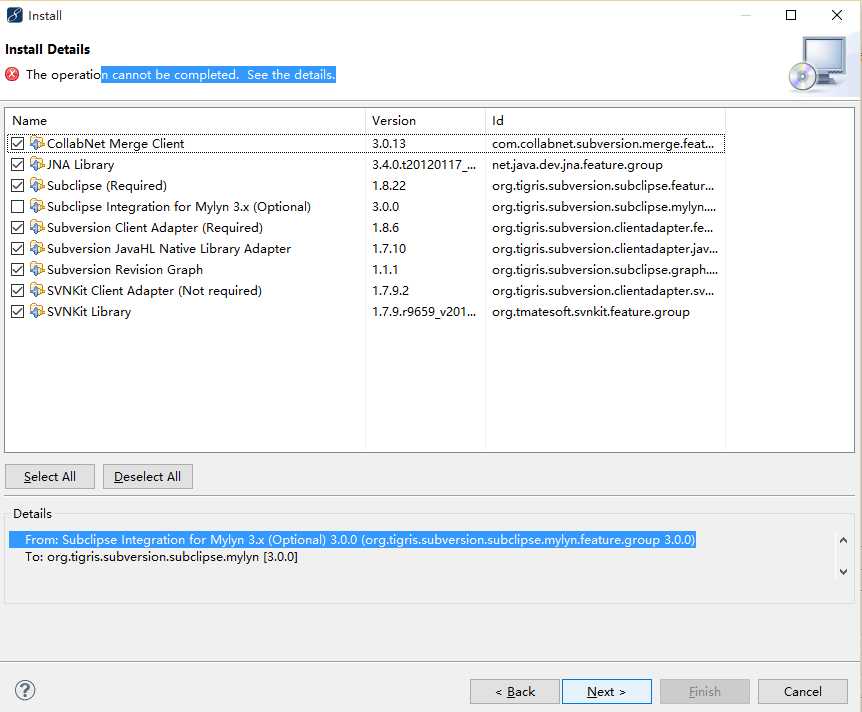Viewport: 862px width, 712px height.
Task: Click the SVNKit Client Adapter feature icon
Action: [x=37, y=290]
